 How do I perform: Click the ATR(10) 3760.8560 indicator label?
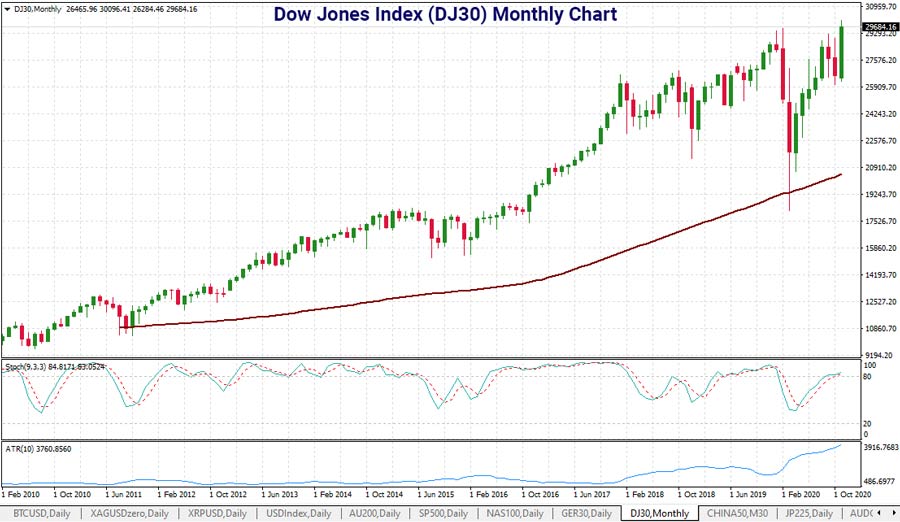tap(38, 449)
